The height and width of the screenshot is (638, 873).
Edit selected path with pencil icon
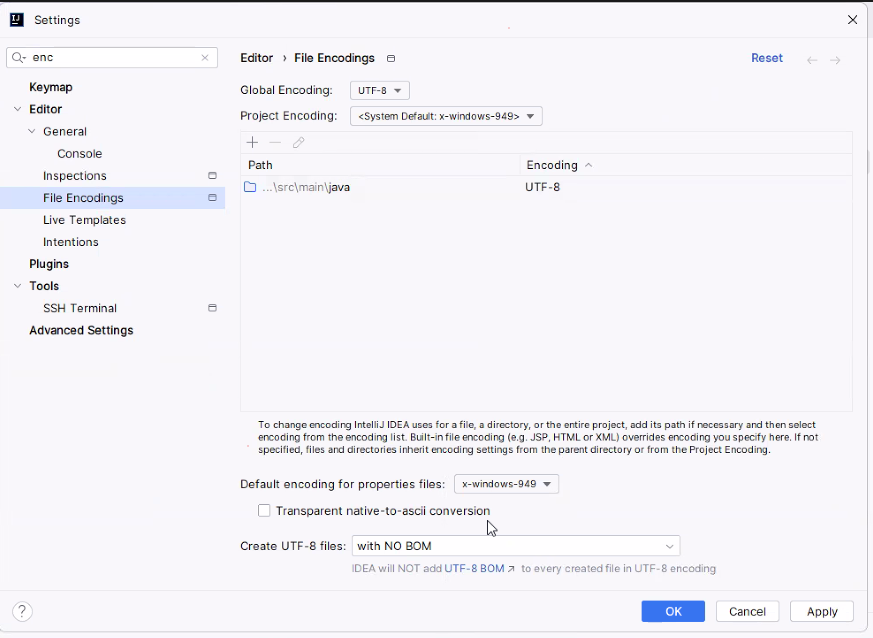click(298, 143)
